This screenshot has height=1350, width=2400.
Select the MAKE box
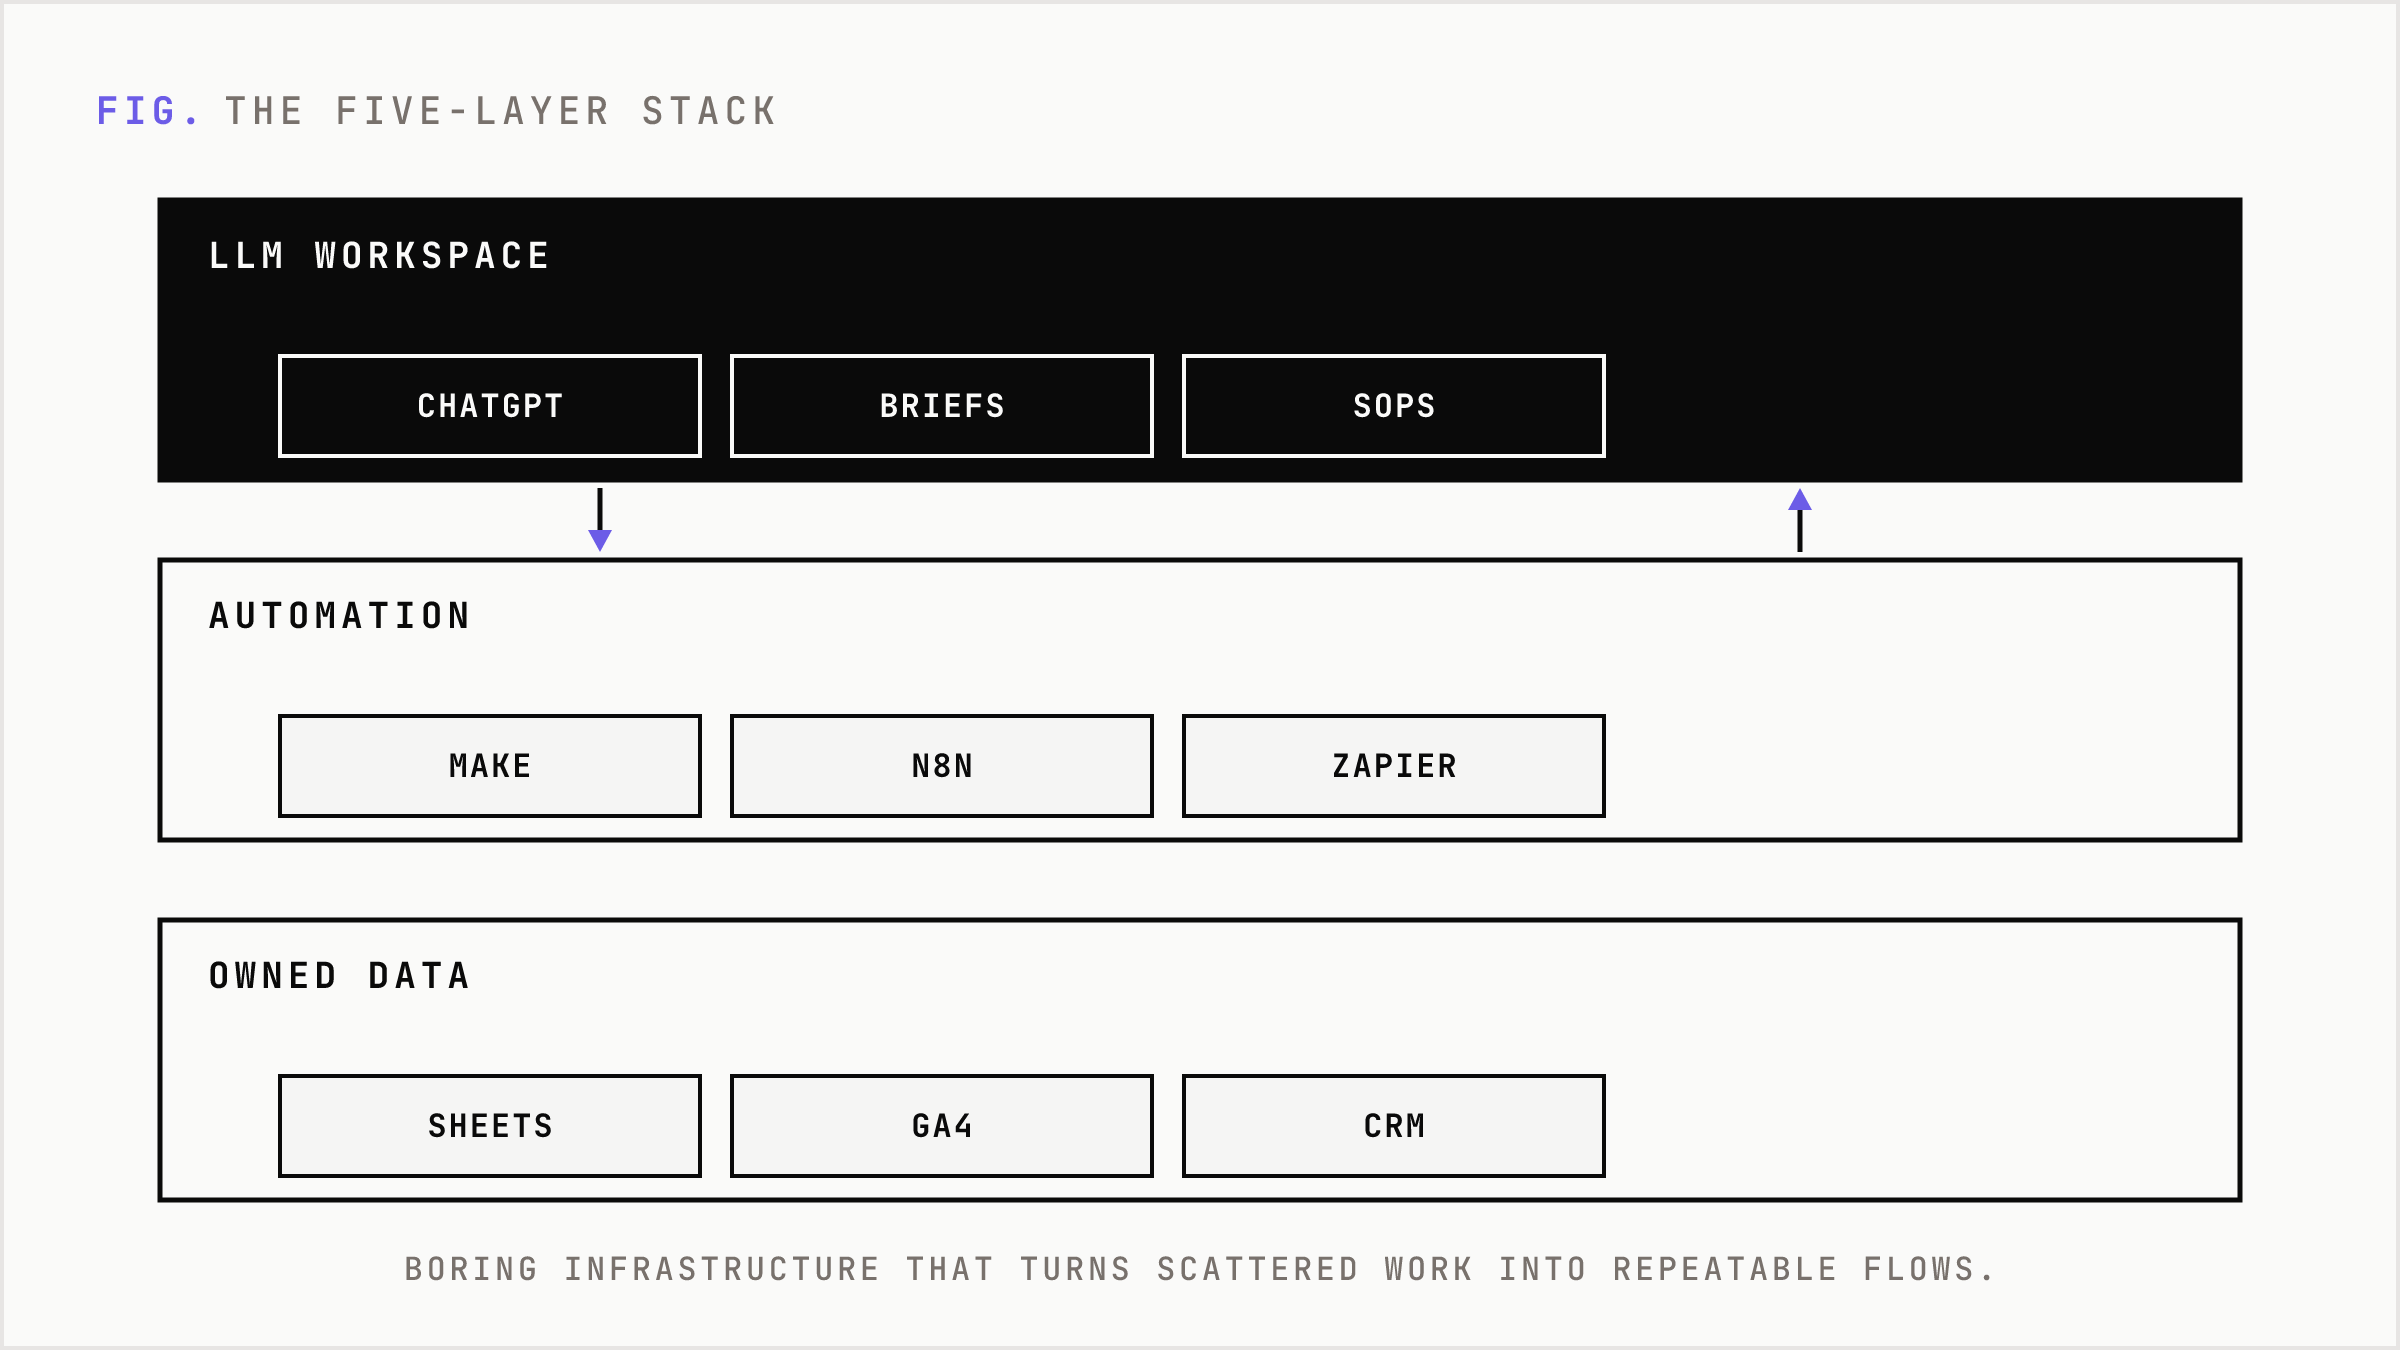[x=490, y=766]
